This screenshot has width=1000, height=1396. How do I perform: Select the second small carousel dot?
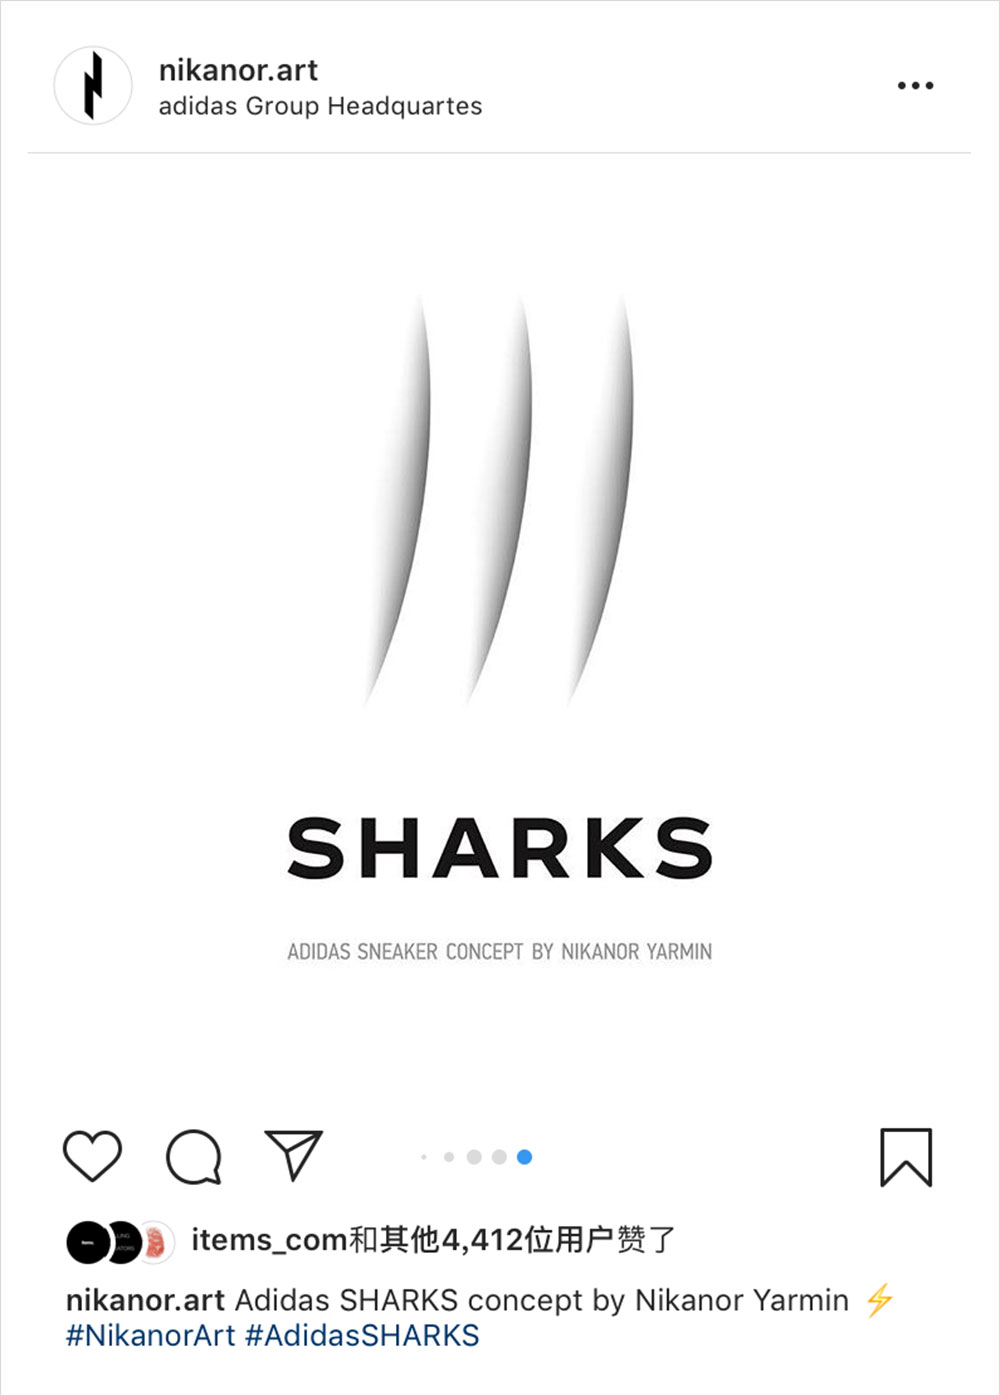tap(449, 1157)
